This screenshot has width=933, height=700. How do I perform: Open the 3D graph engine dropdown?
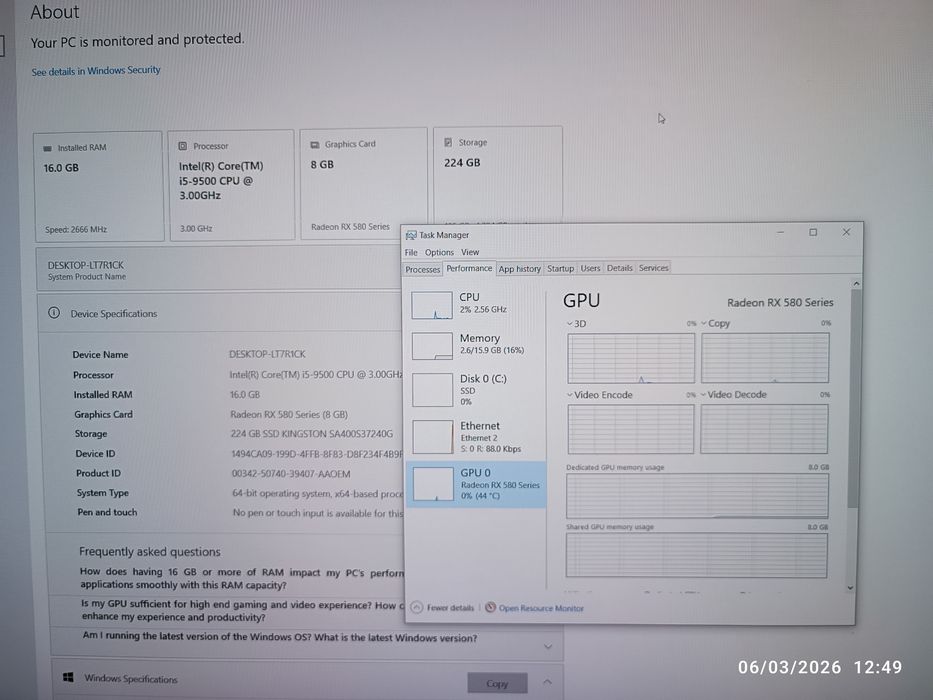point(577,324)
